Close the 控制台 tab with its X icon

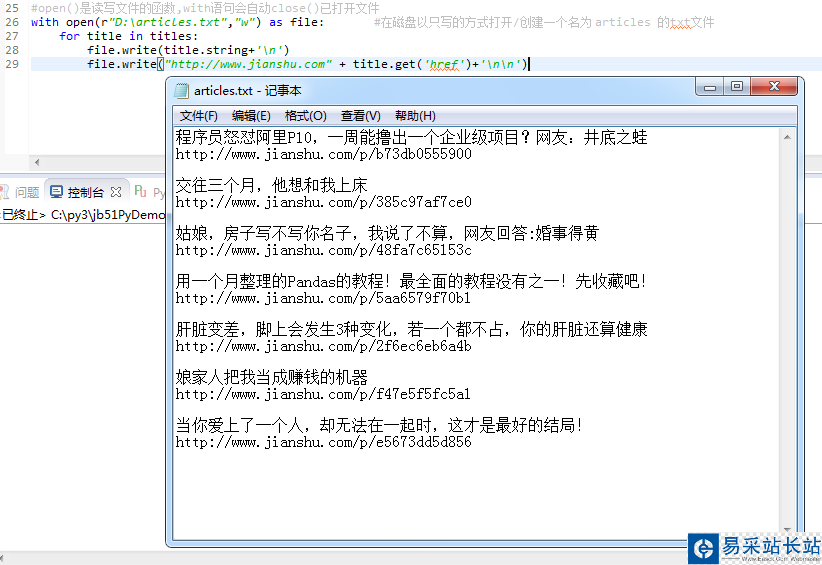116,192
